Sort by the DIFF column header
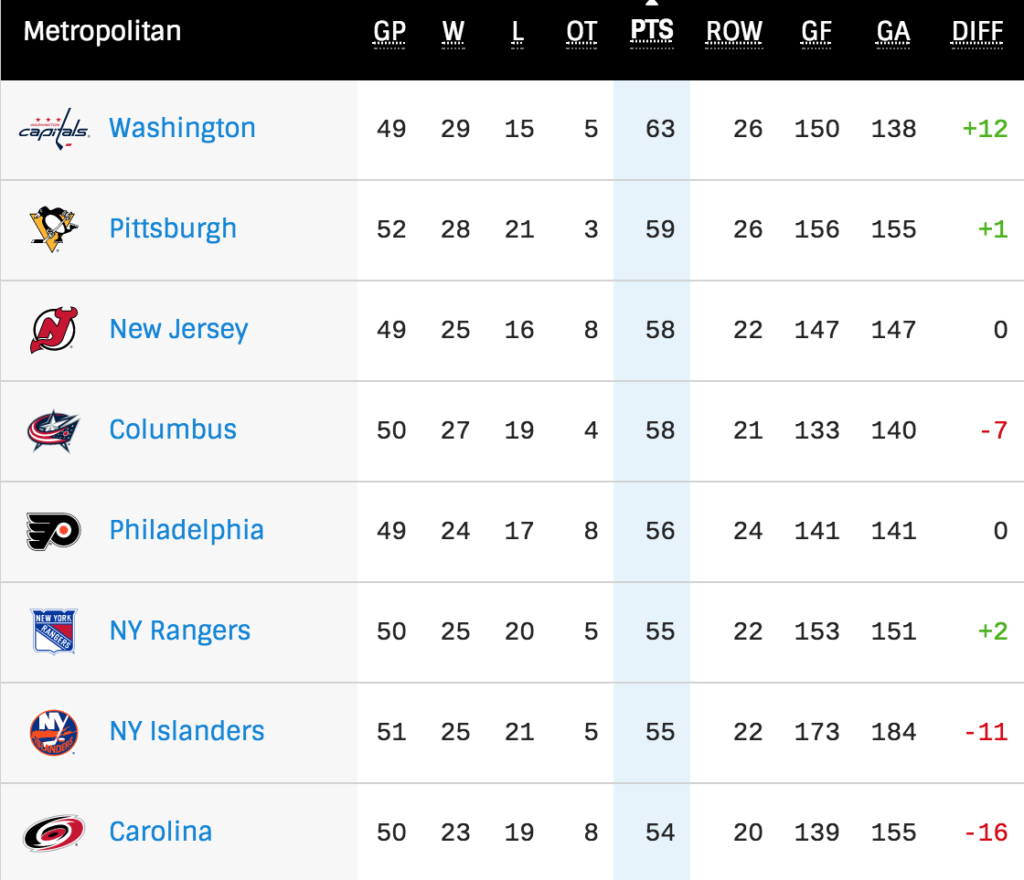 tap(977, 32)
